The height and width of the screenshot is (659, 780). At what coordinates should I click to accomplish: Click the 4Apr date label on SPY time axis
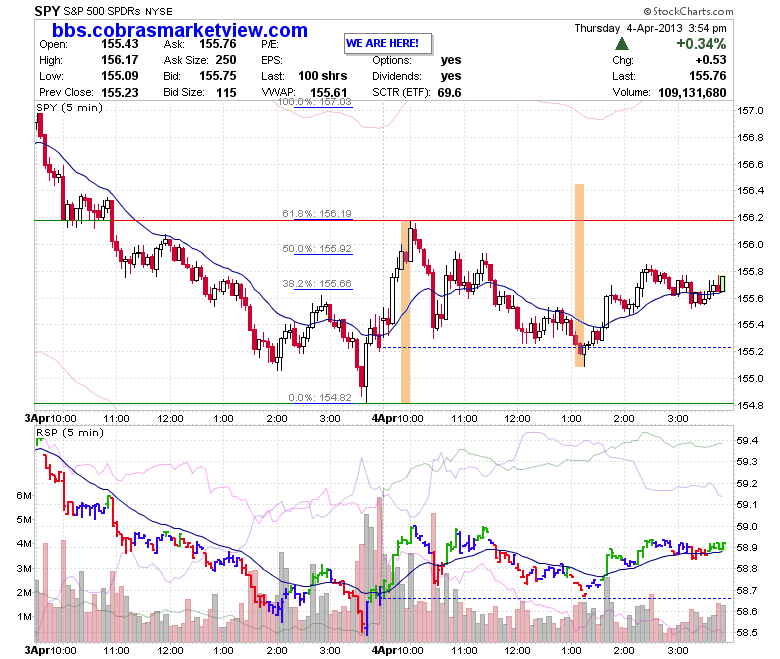384,418
